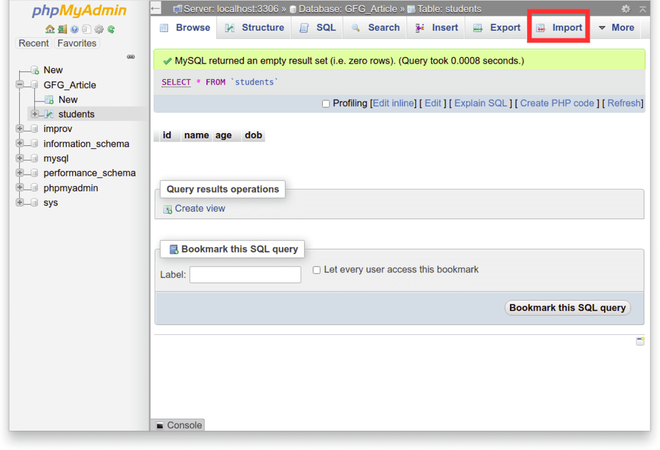Click the Home icon under phpMyAdmin logo
The image size is (660, 450).
[50, 29]
